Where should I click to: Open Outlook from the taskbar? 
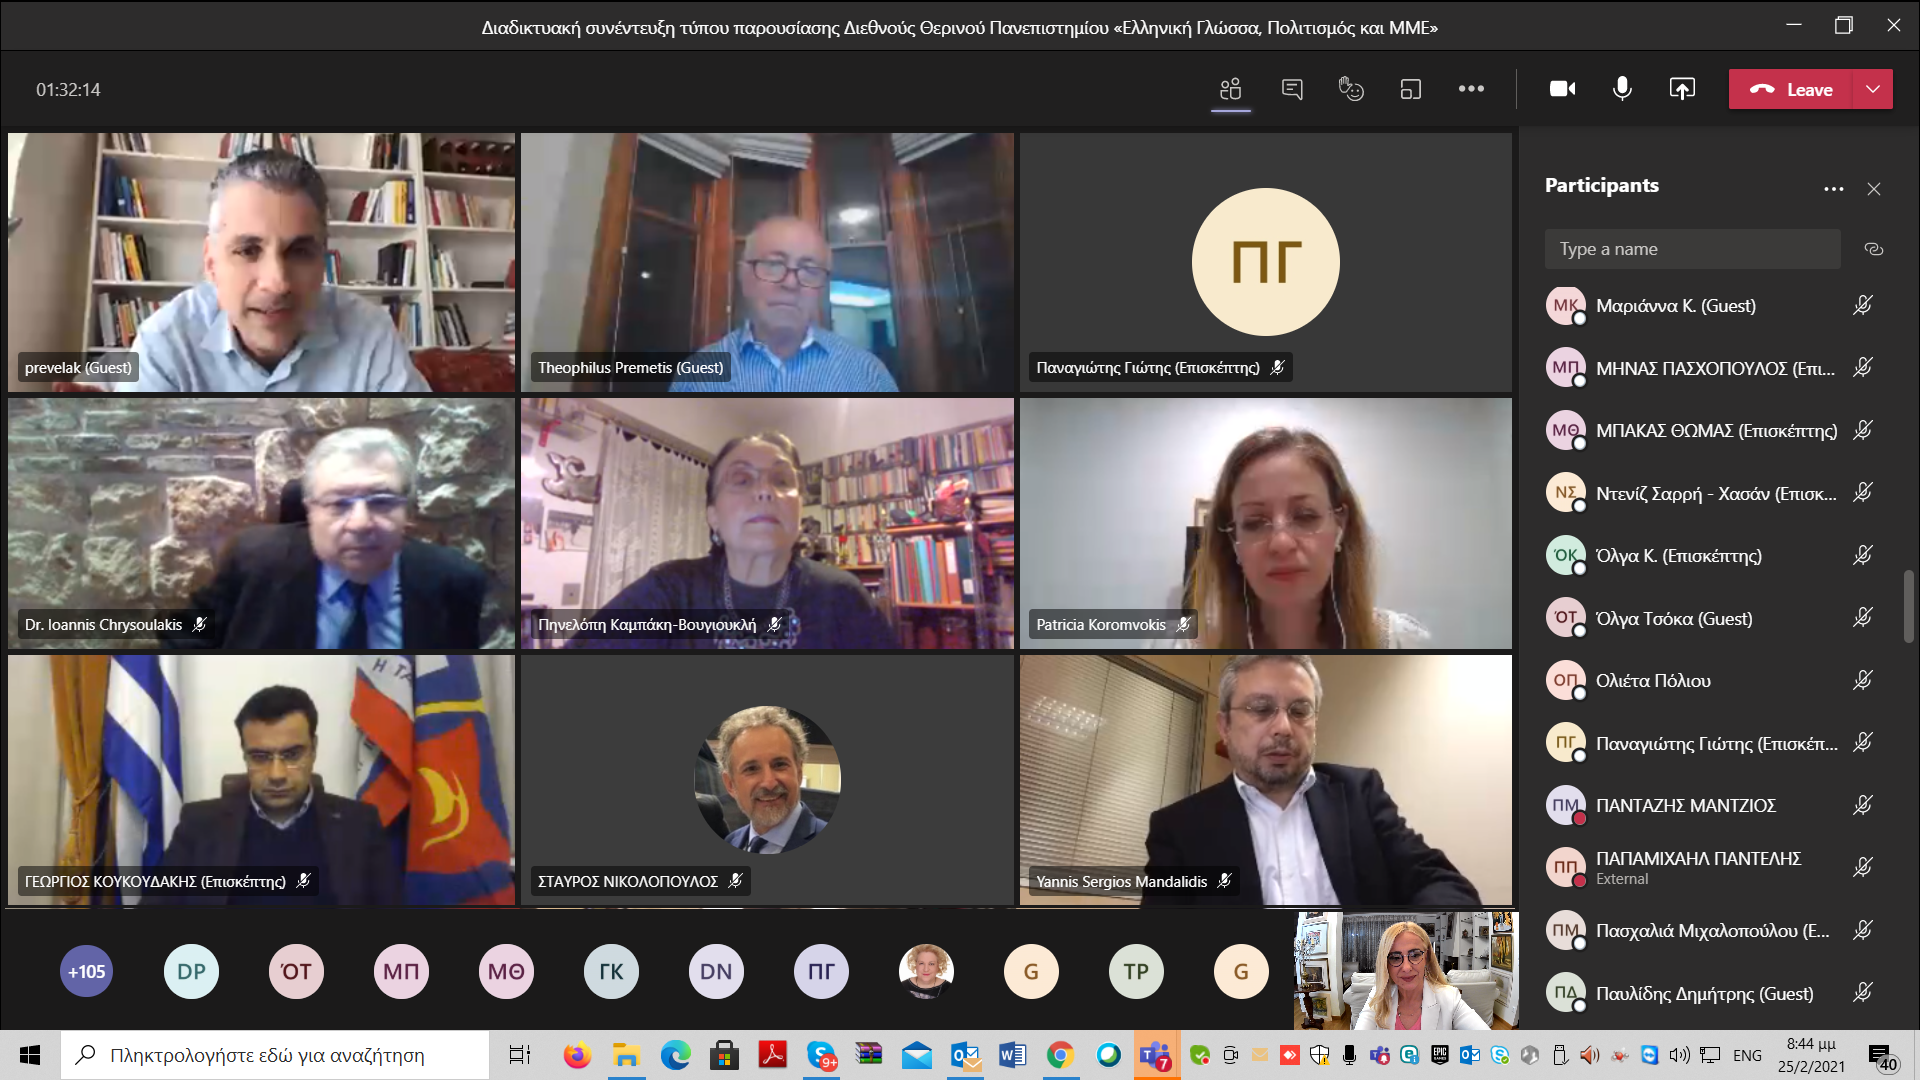click(x=966, y=1055)
